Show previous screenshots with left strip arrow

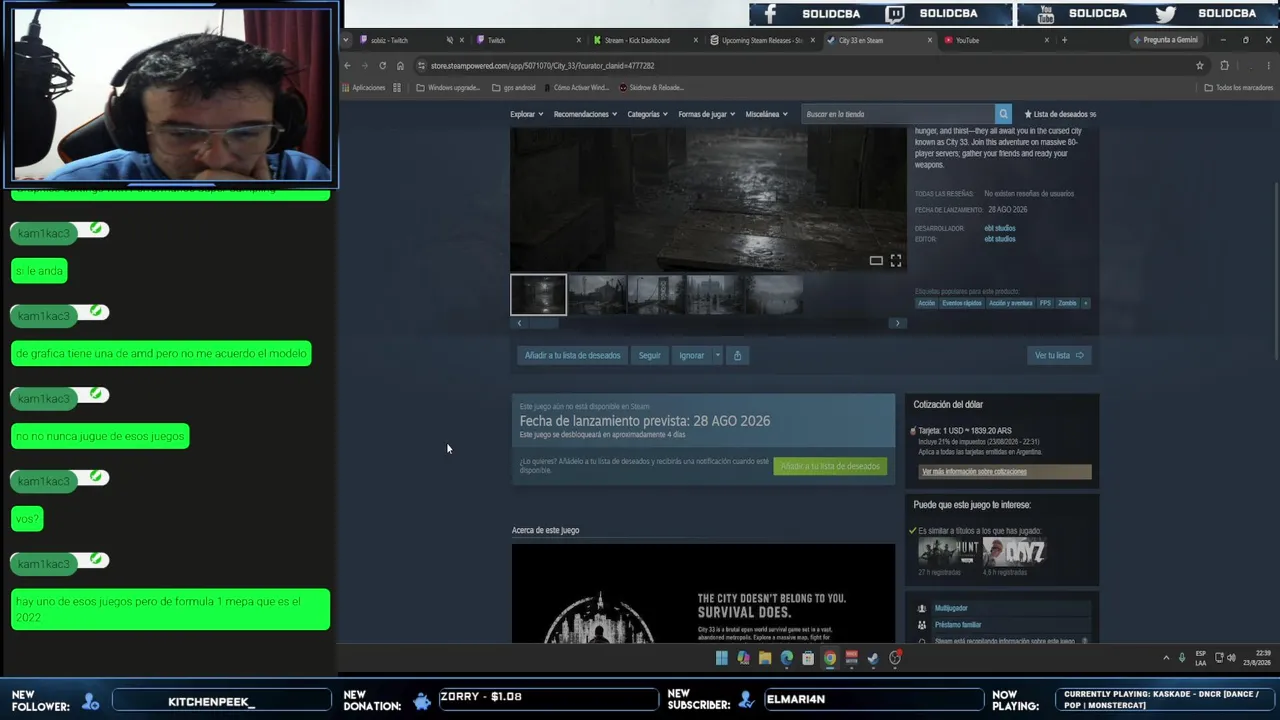click(518, 323)
